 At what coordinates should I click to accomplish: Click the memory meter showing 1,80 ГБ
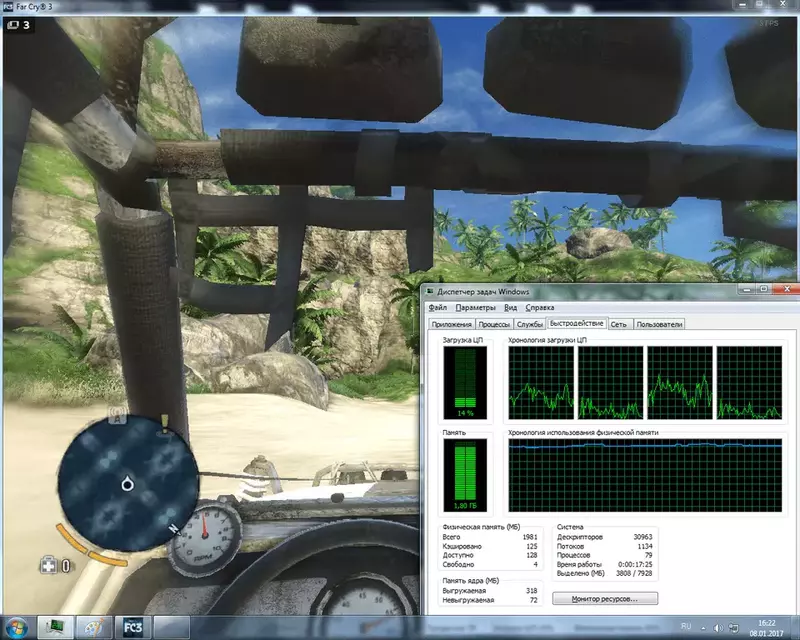point(465,476)
